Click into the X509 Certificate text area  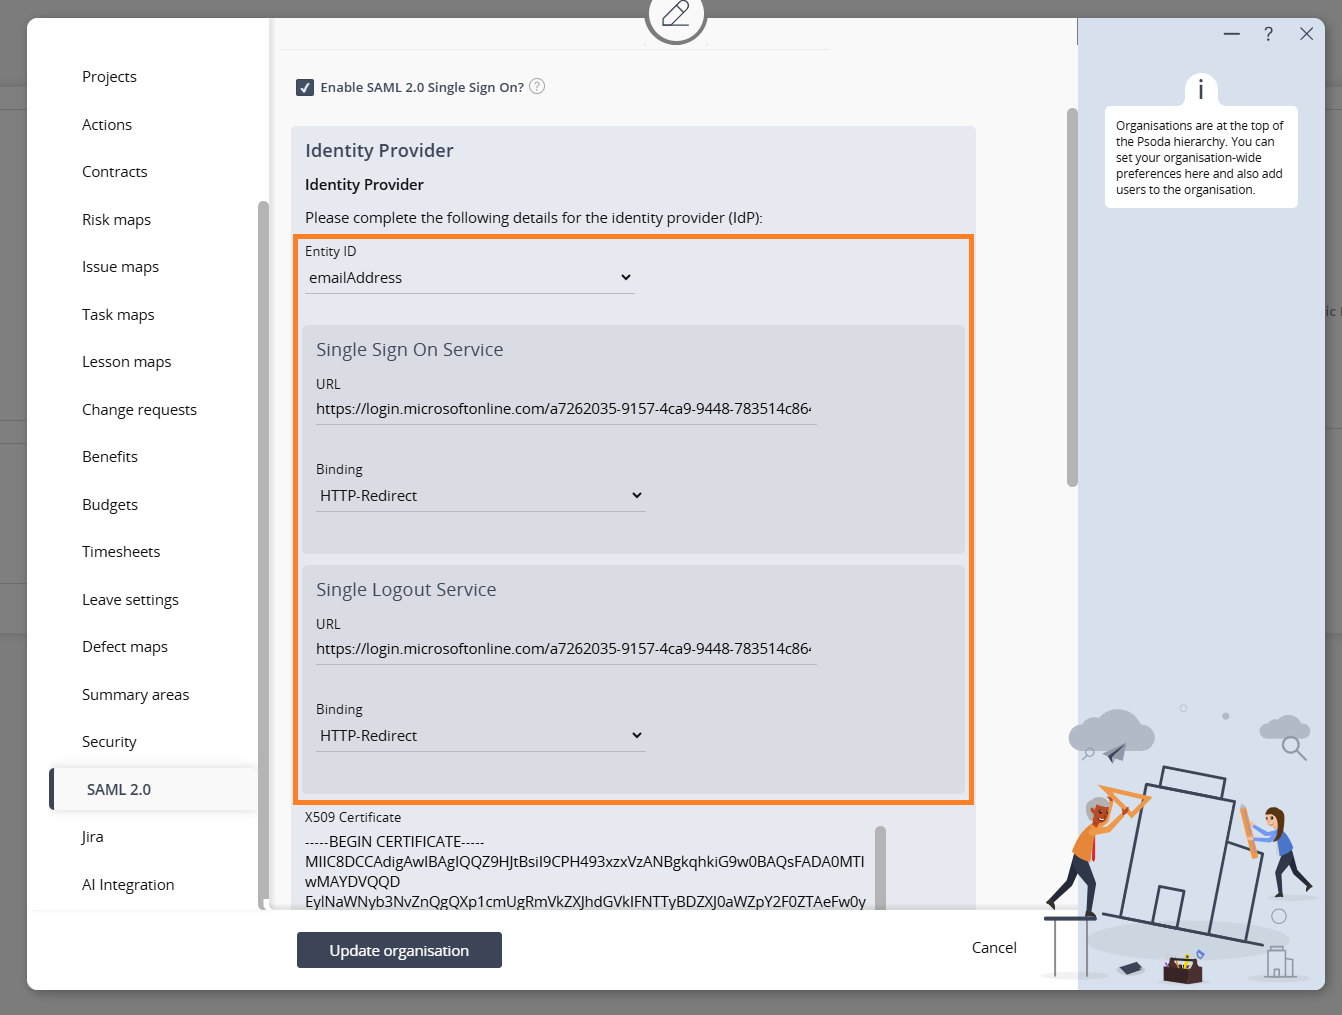click(585, 872)
